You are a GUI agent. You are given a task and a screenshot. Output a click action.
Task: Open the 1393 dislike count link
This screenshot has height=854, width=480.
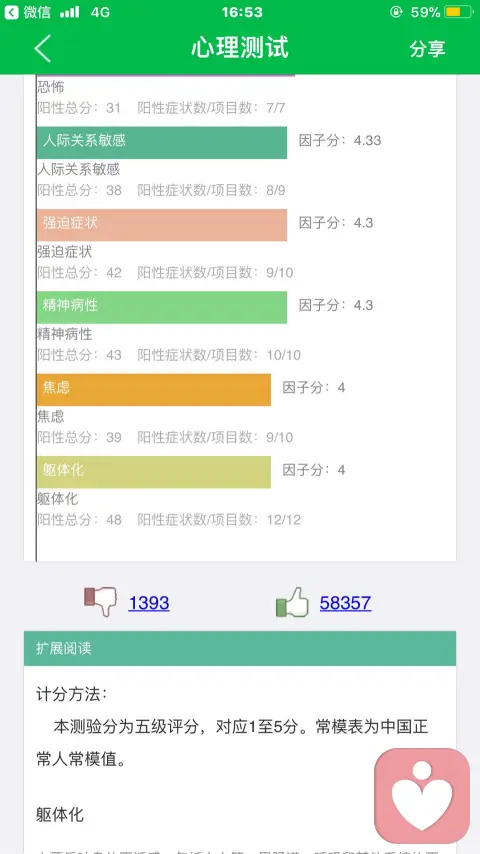click(x=149, y=603)
